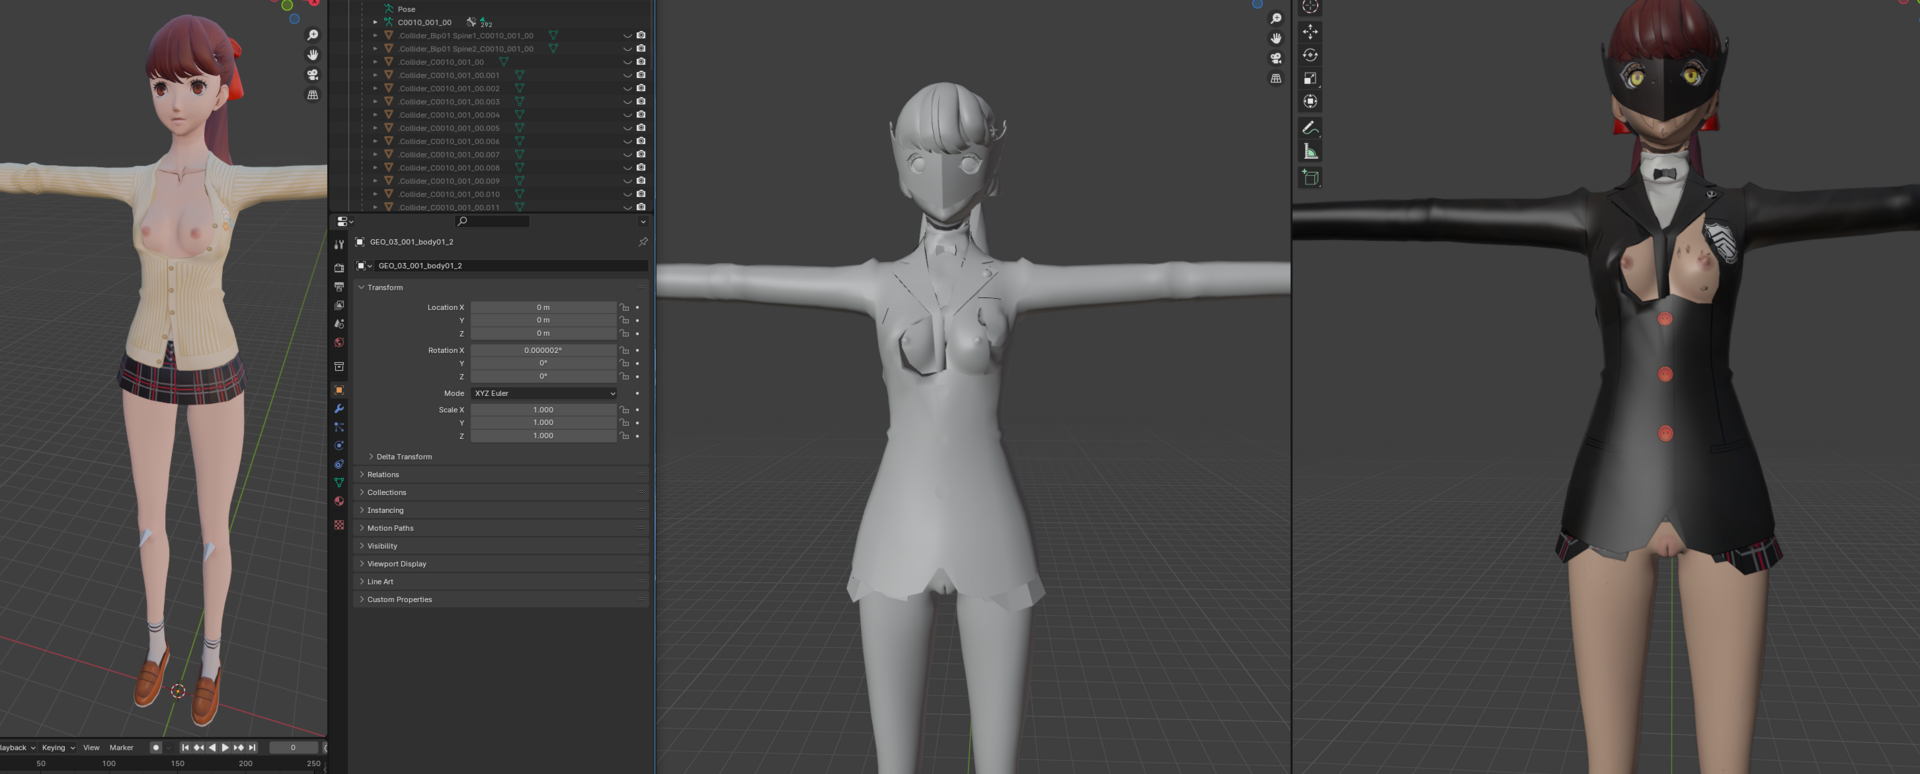Open the Render properties tab
The height and width of the screenshot is (774, 1920).
[339, 268]
